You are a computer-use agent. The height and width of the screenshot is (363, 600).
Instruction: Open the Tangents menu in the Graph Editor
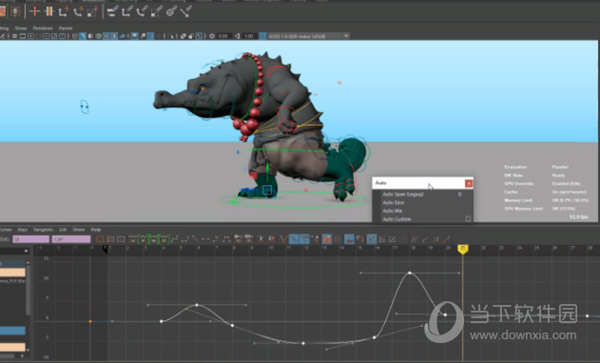(x=43, y=230)
